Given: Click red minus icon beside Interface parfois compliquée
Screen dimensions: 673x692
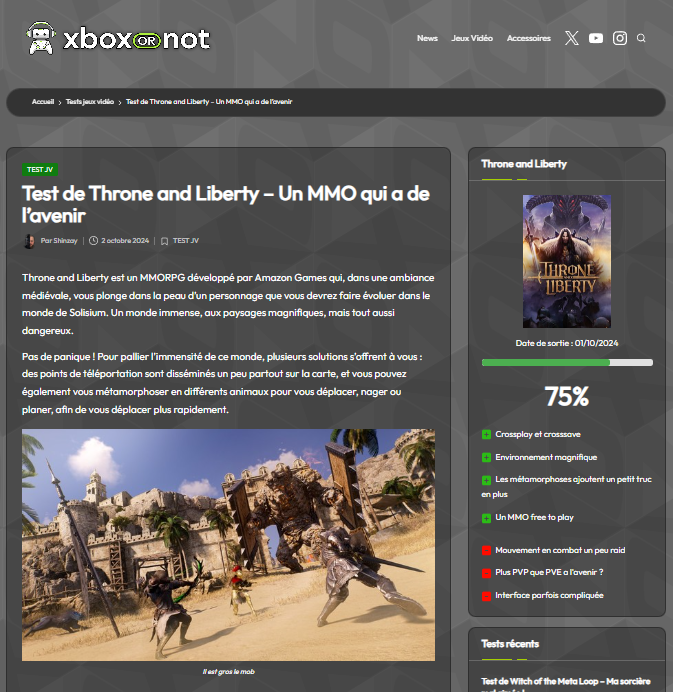Looking at the screenshot, I should coord(486,596).
